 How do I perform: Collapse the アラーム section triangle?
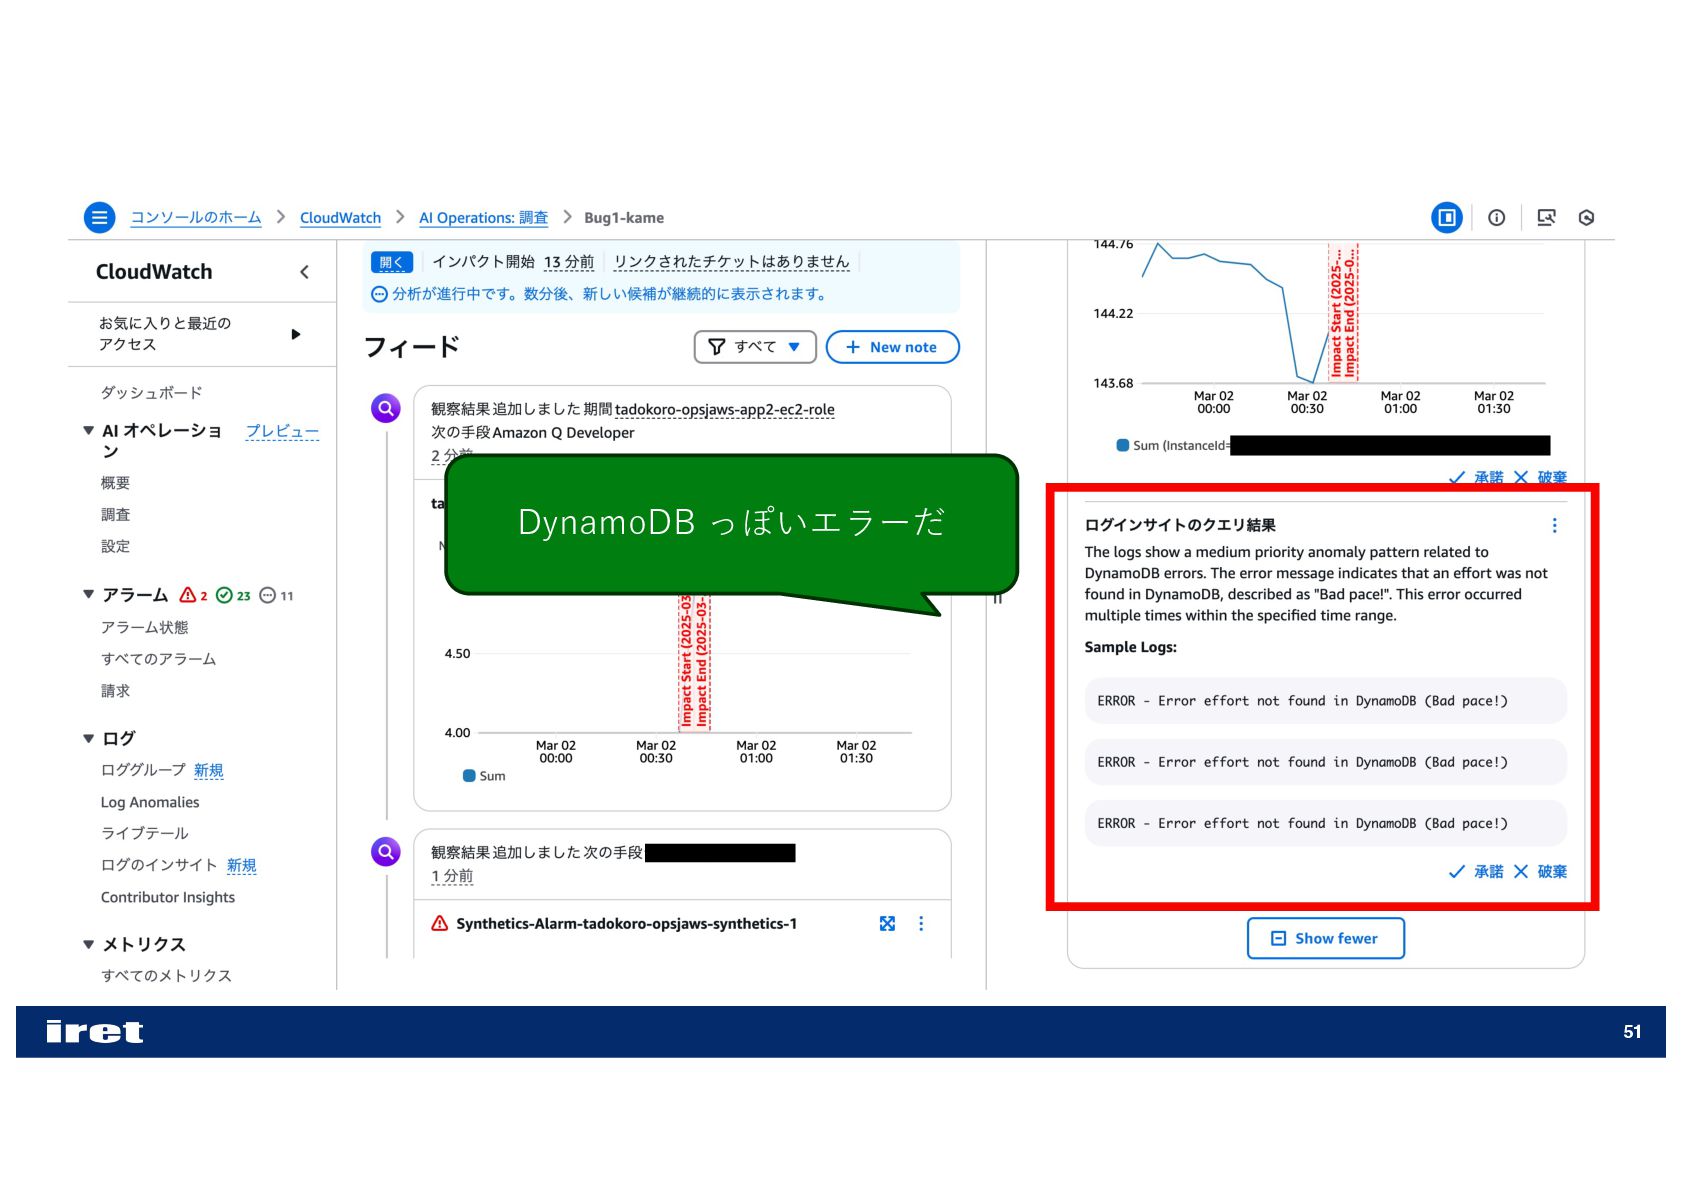click(88, 594)
